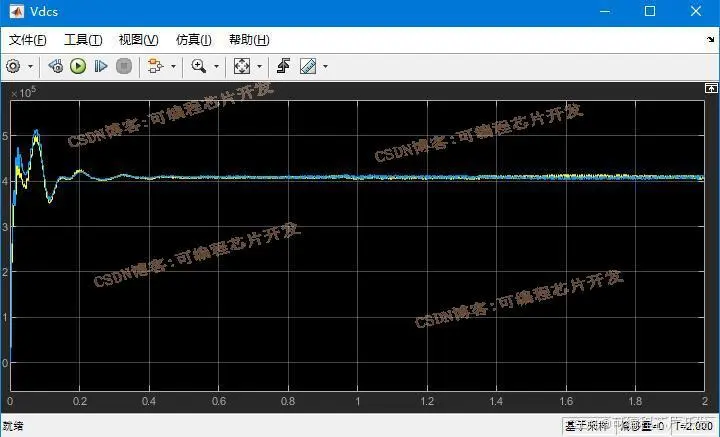The width and height of the screenshot is (720, 437).
Task: Open the 文件(F) menu
Action: 28,40
